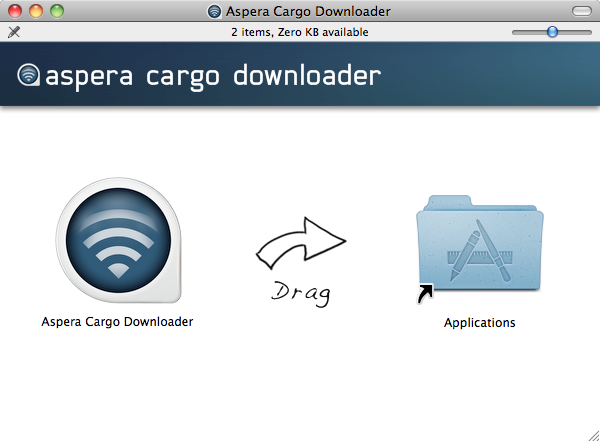The height and width of the screenshot is (442, 600).
Task: Adjust the icon size slider
Action: pos(552,32)
